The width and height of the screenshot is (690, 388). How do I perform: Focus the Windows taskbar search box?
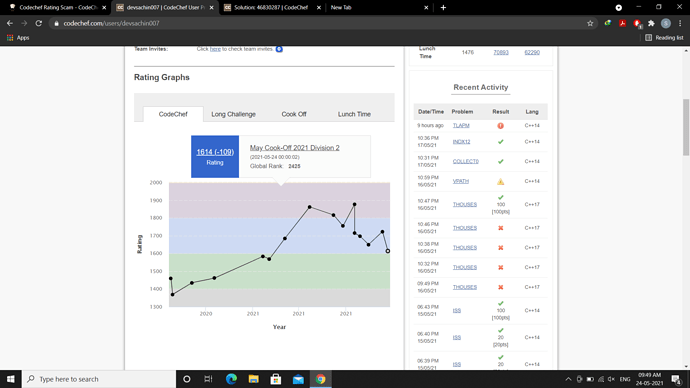point(99,379)
